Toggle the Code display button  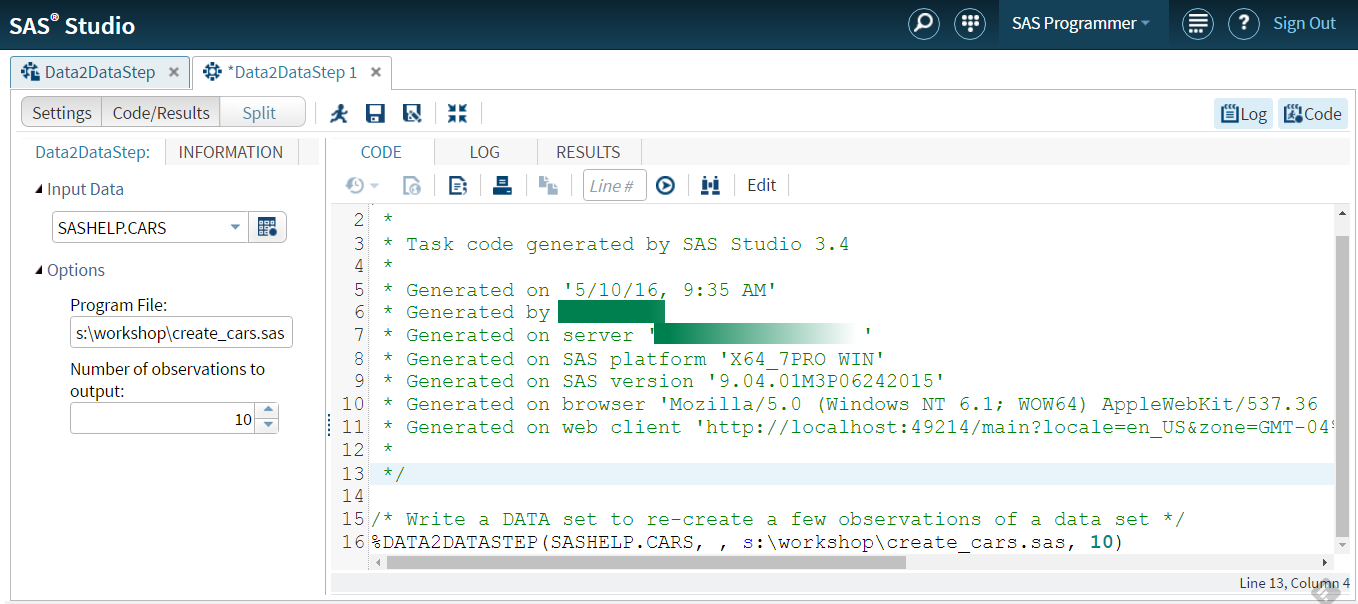1312,114
